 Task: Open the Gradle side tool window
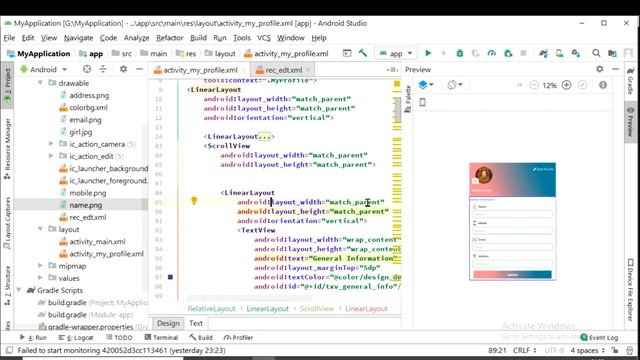point(631,81)
